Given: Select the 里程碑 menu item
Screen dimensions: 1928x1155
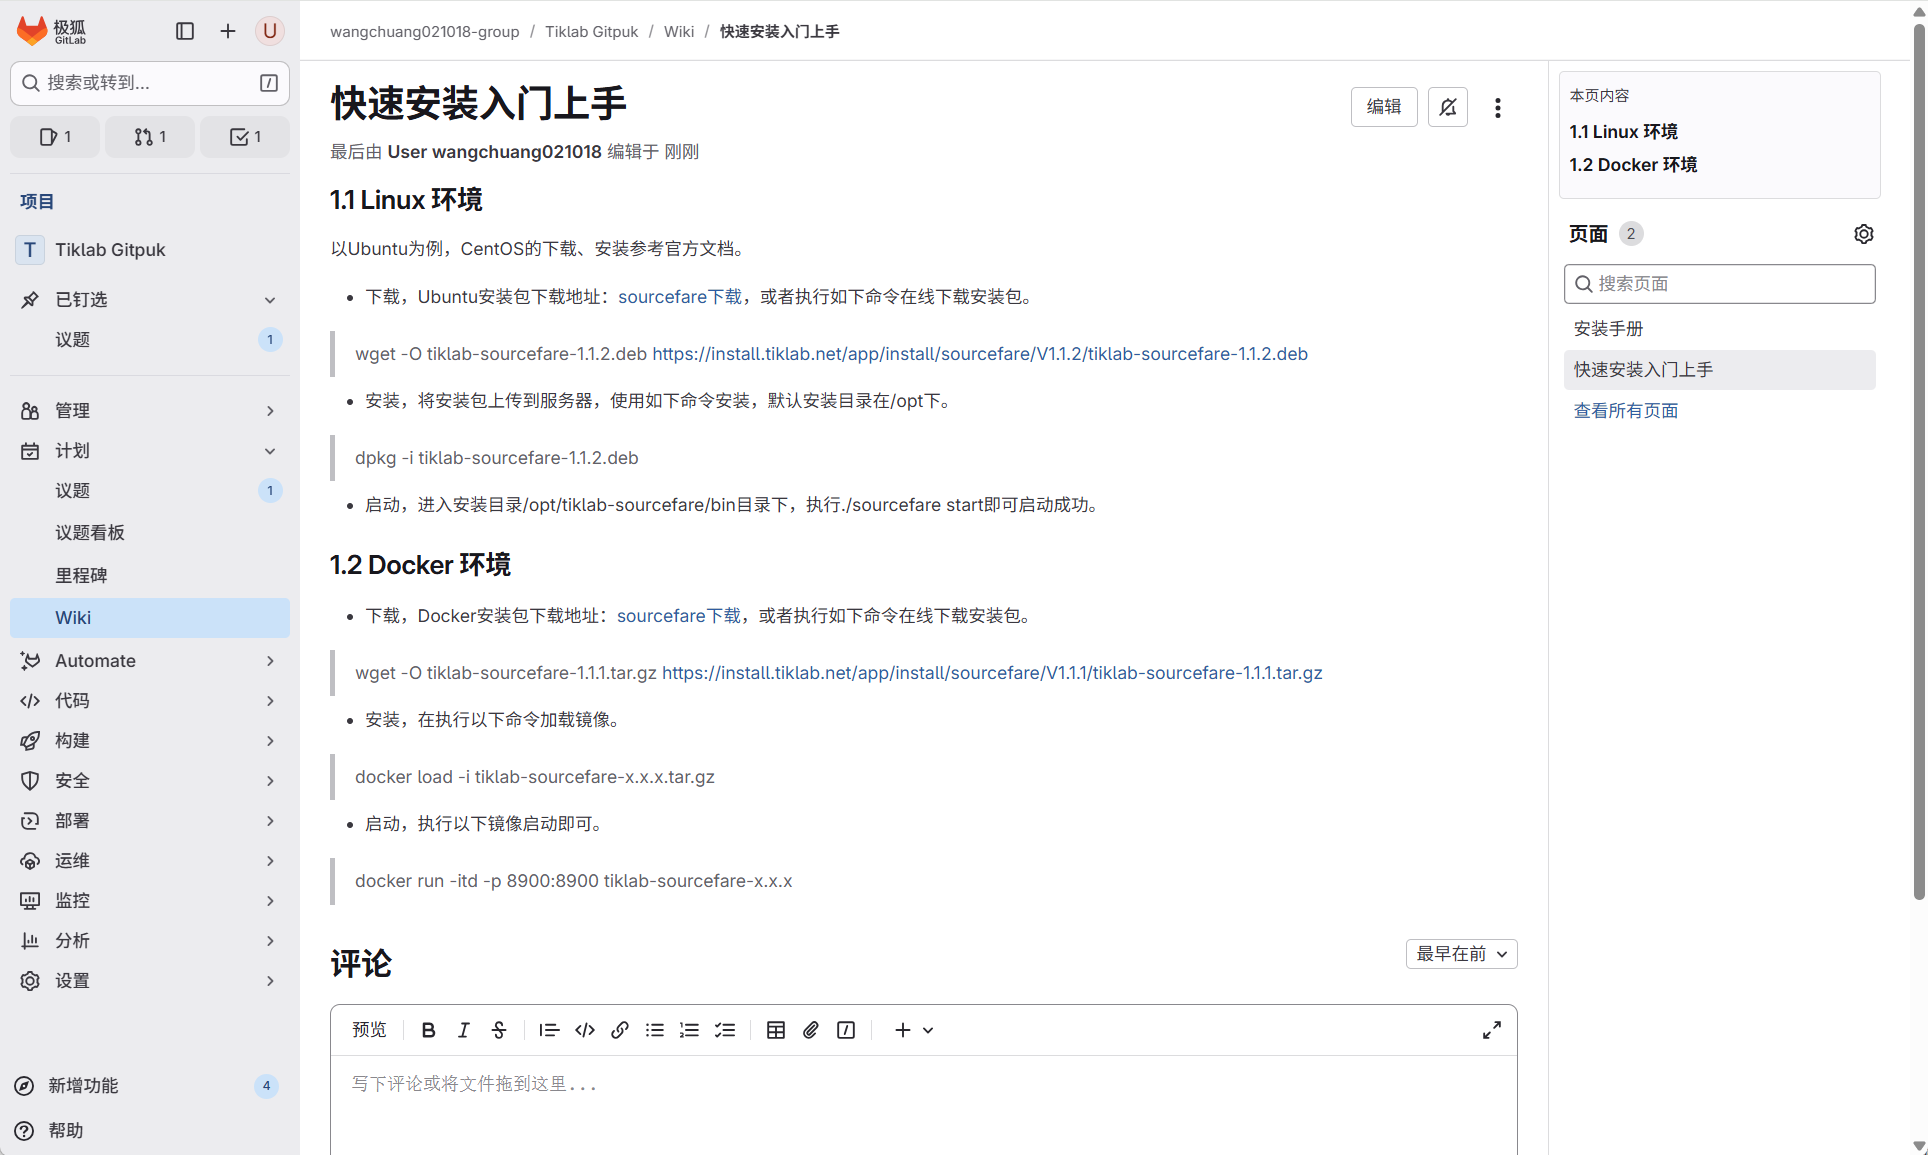Looking at the screenshot, I should pos(81,576).
